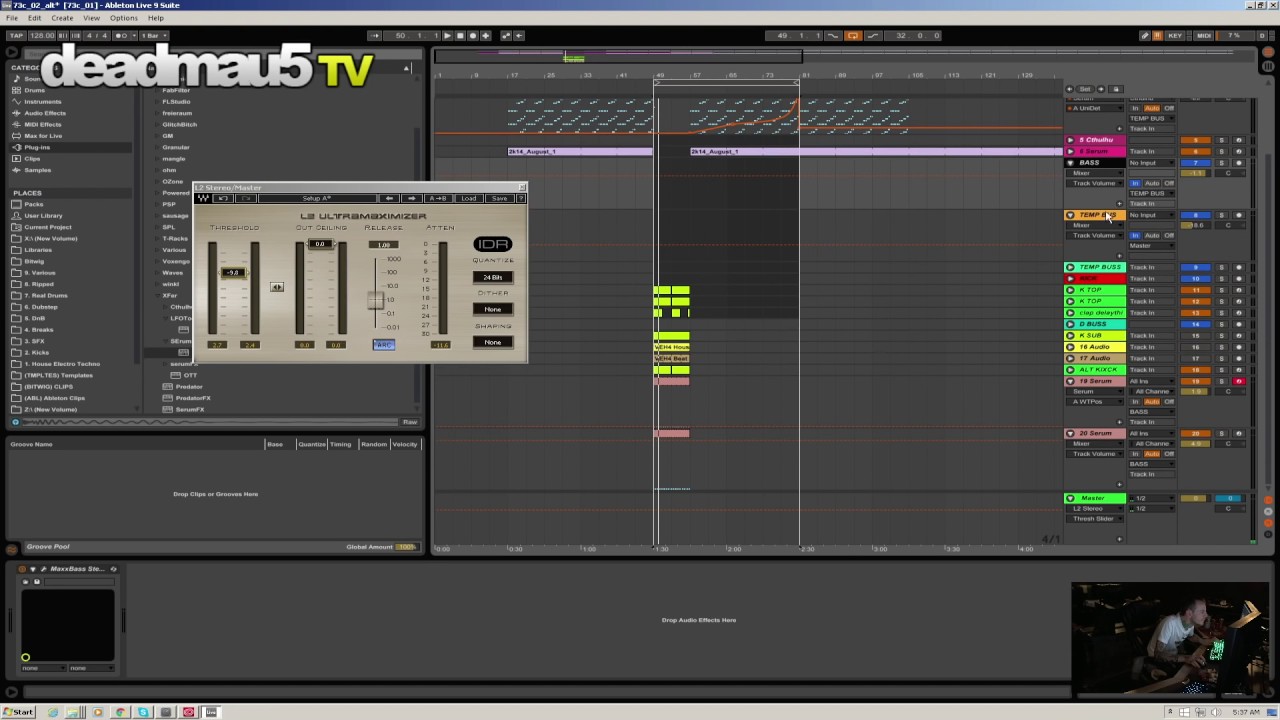Toggle Follow playback button in transport

(375, 35)
